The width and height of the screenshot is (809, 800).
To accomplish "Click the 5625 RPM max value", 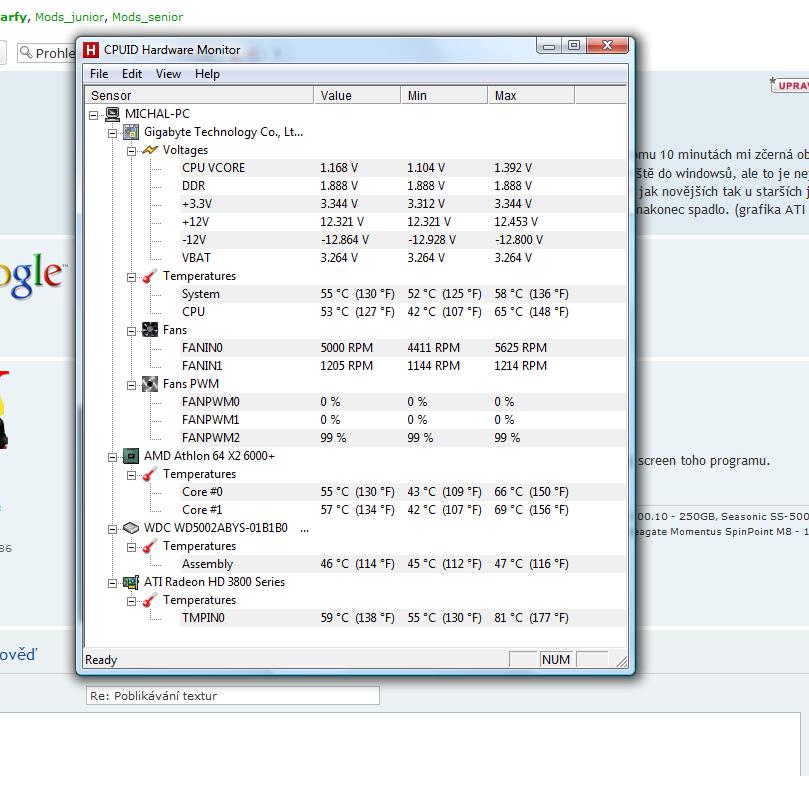I will [x=521, y=348].
